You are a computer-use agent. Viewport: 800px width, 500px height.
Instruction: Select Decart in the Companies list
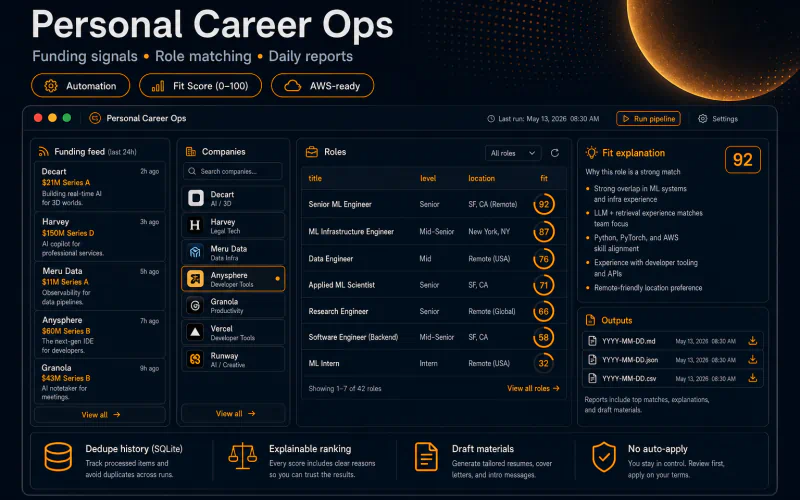(x=233, y=198)
